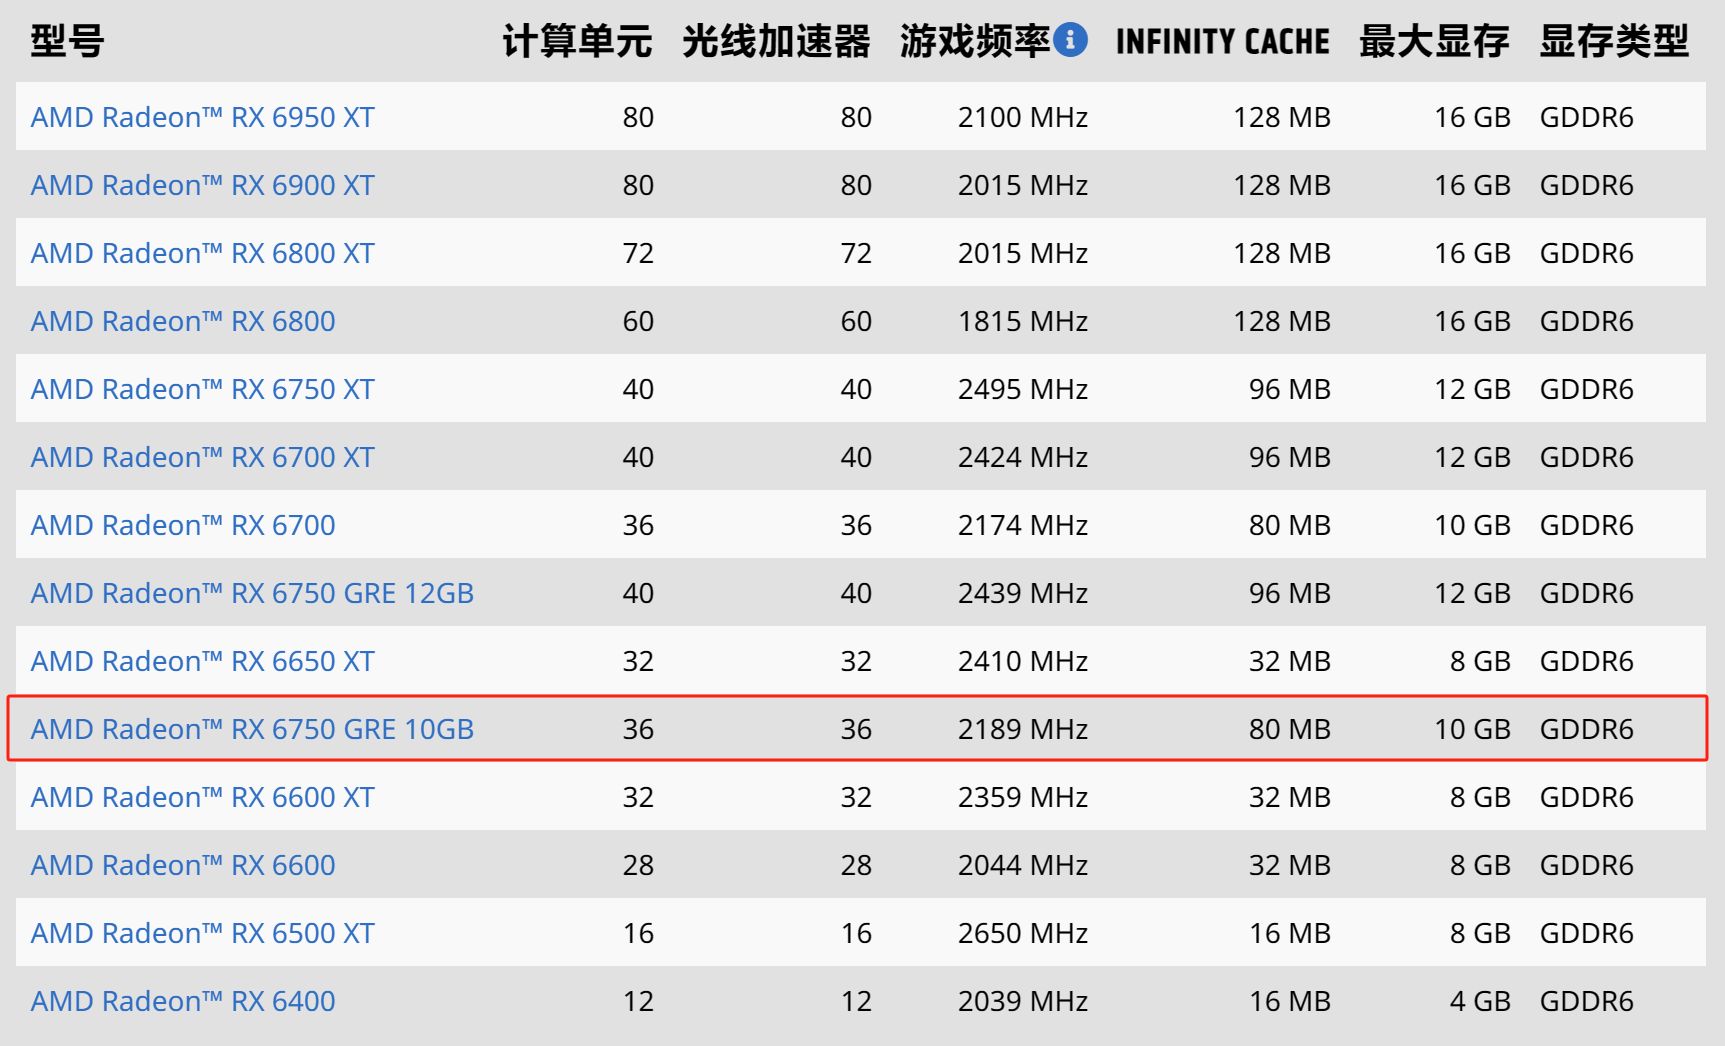
Task: Select GDDR6 in the RX 6400 row
Action: coord(1587,1001)
